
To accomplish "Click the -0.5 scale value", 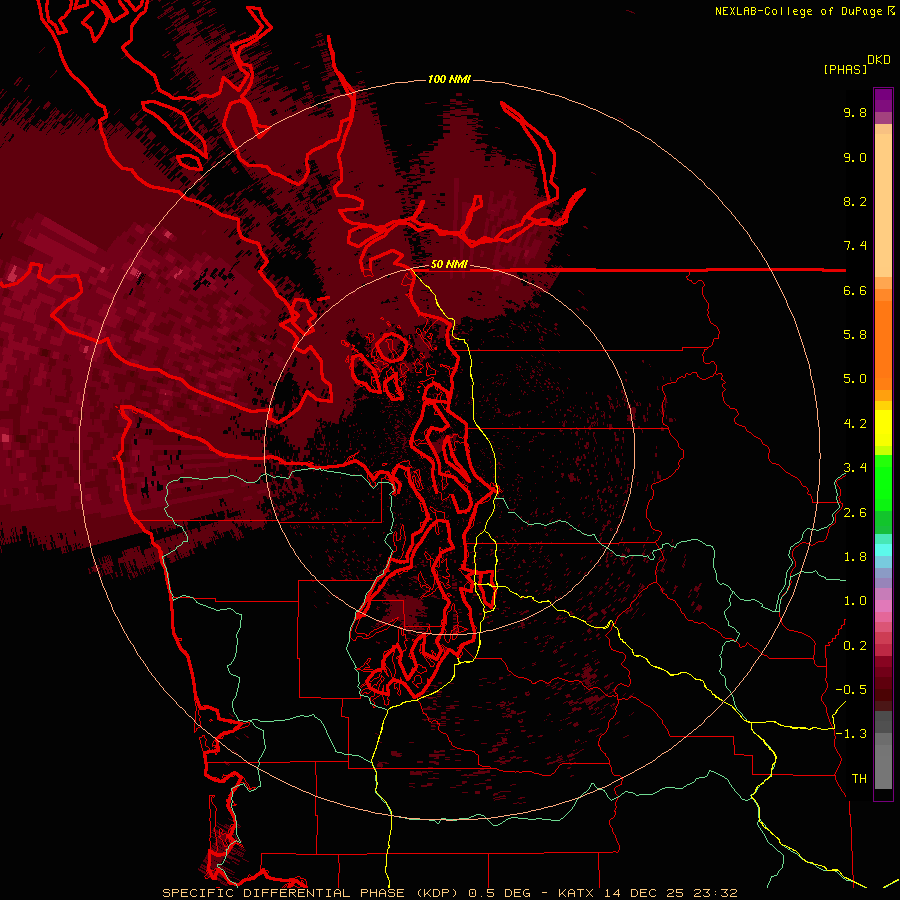I will click(x=851, y=690).
